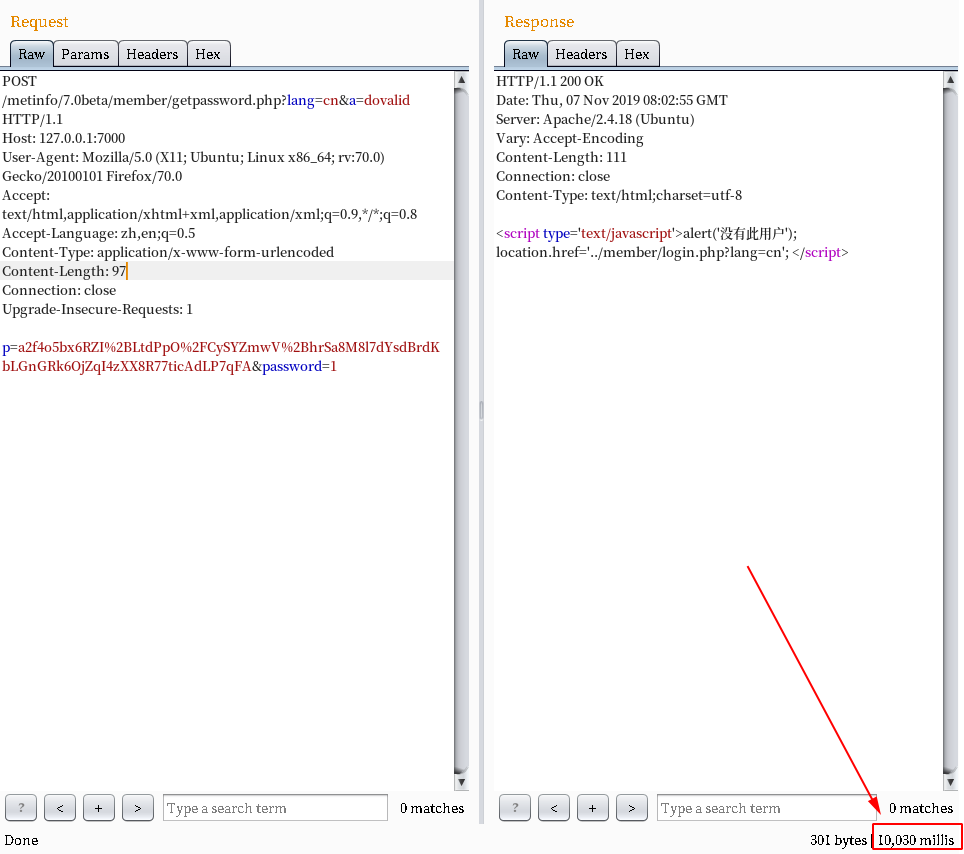
Task: Click the 'Upgrade-Insecure-Requests: 1' line
Action: (x=98, y=309)
